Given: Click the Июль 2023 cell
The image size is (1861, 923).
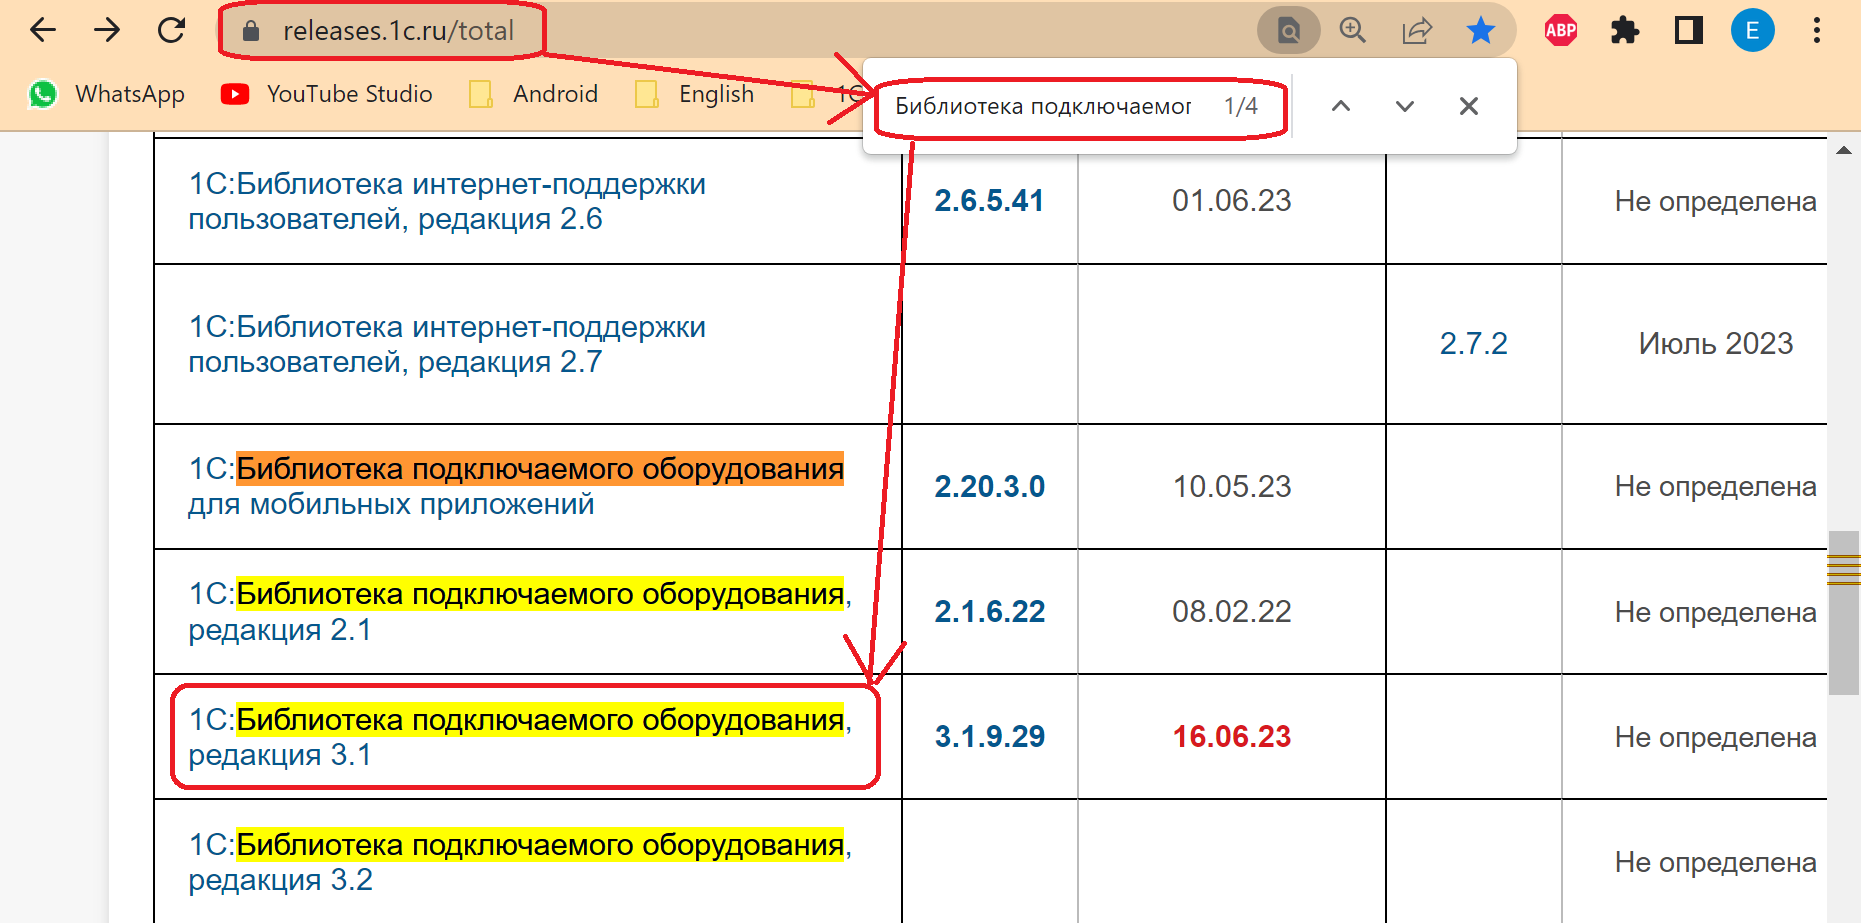Looking at the screenshot, I should tap(1716, 344).
